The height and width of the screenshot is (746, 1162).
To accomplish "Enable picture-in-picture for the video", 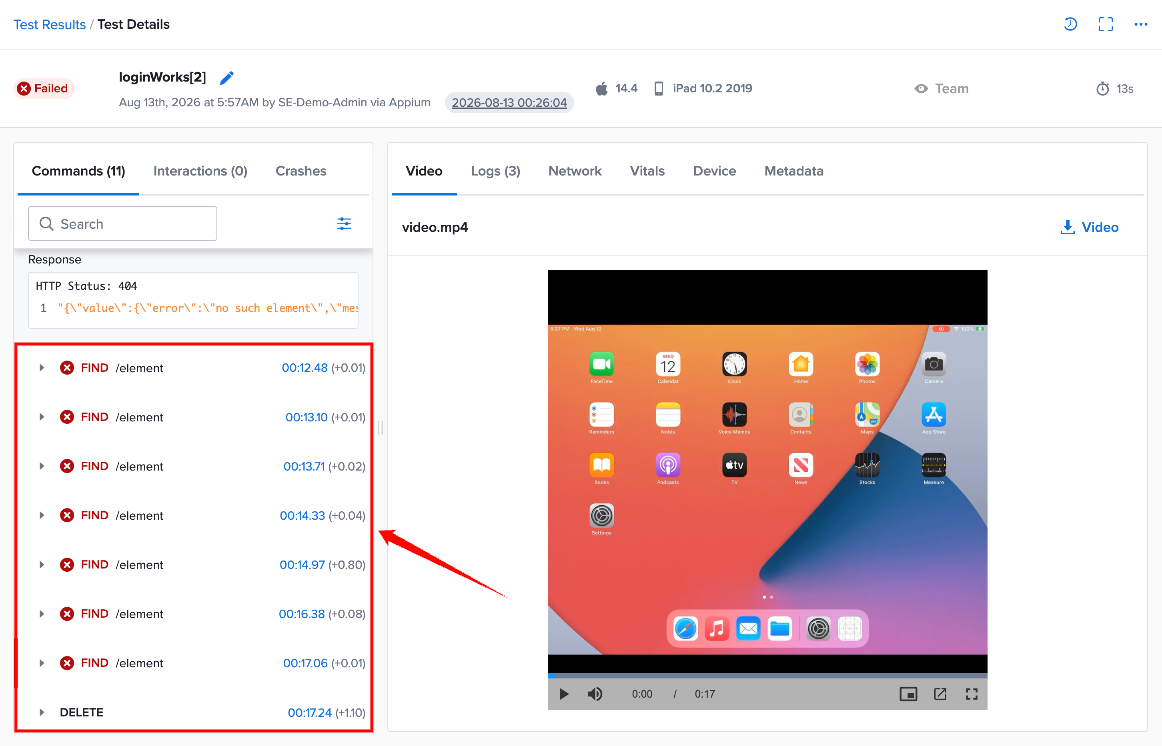I will coord(908,694).
